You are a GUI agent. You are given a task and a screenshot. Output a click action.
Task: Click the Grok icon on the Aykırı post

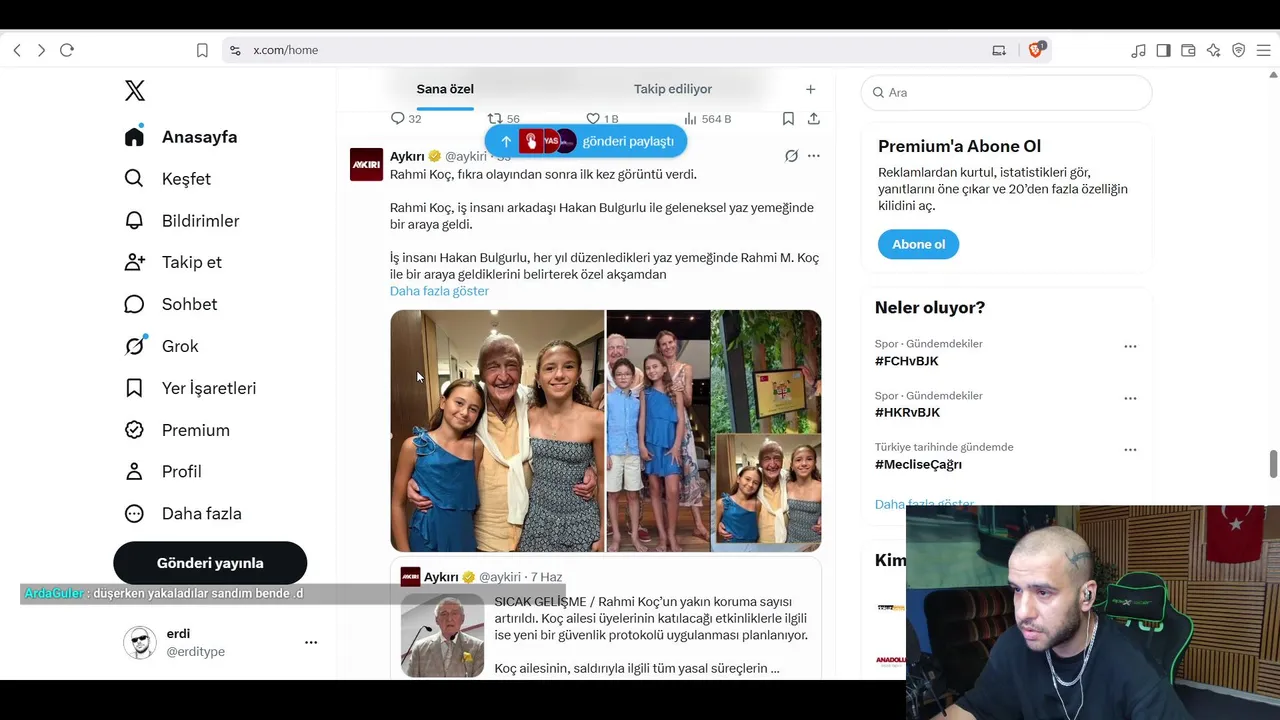tap(791, 156)
